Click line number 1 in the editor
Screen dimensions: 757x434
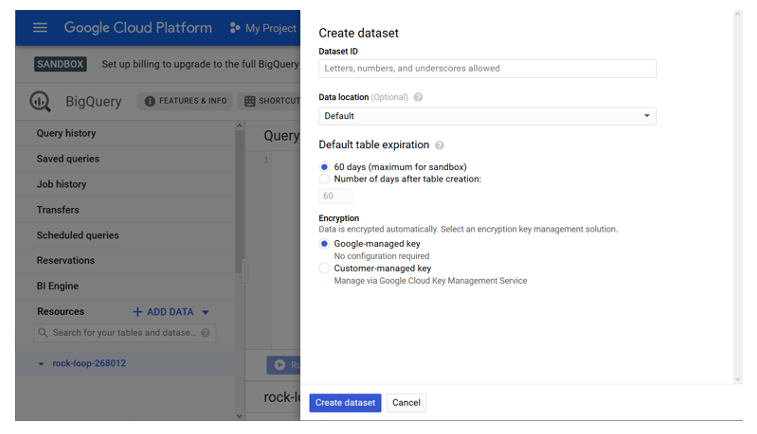[266, 160]
